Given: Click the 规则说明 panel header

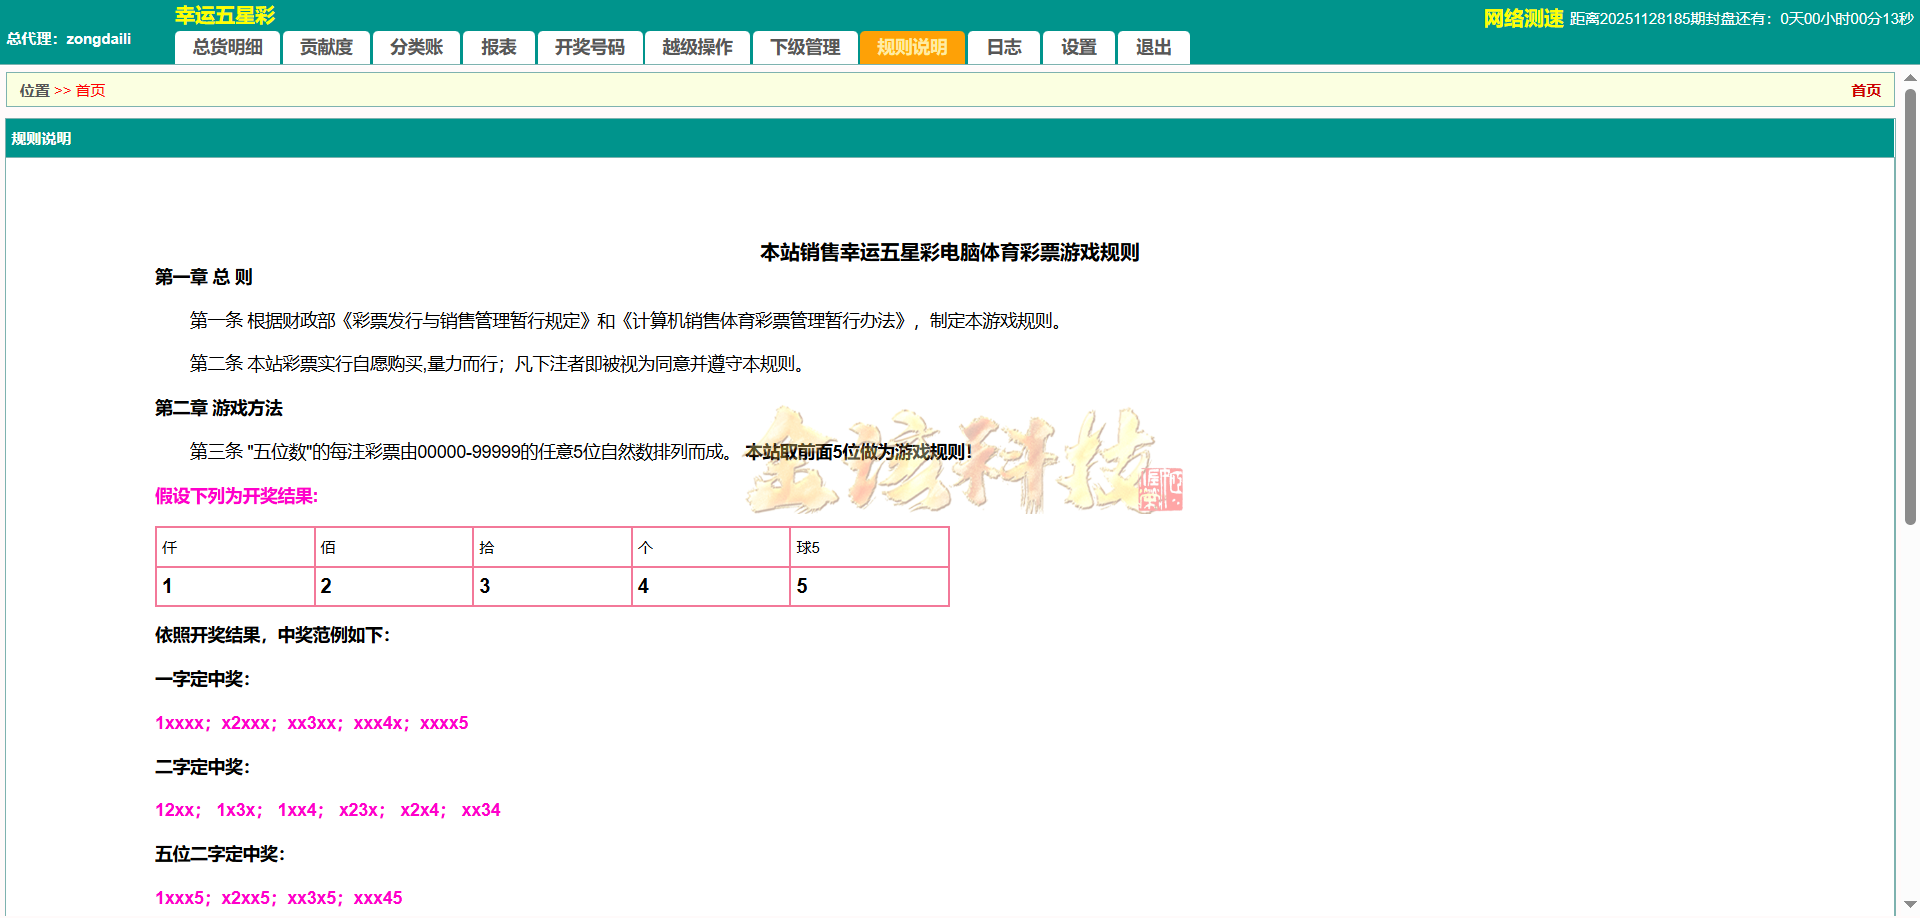Looking at the screenshot, I should tap(41, 138).
